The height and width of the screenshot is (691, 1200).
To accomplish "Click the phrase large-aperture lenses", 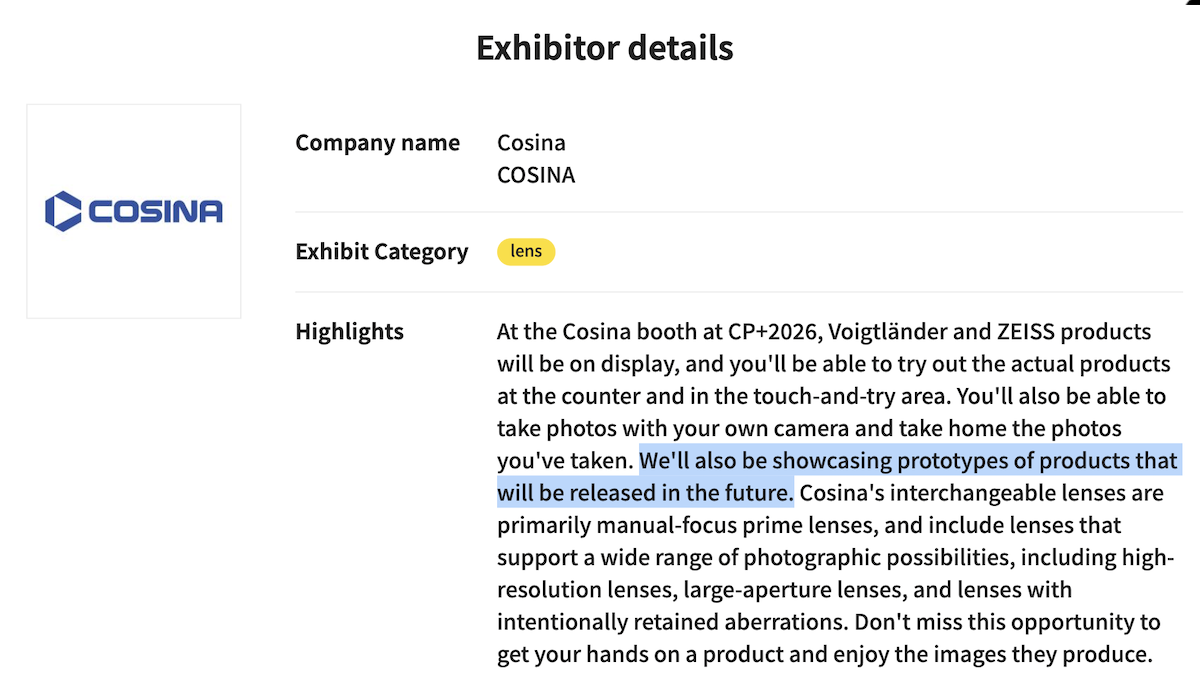I will coord(722,590).
